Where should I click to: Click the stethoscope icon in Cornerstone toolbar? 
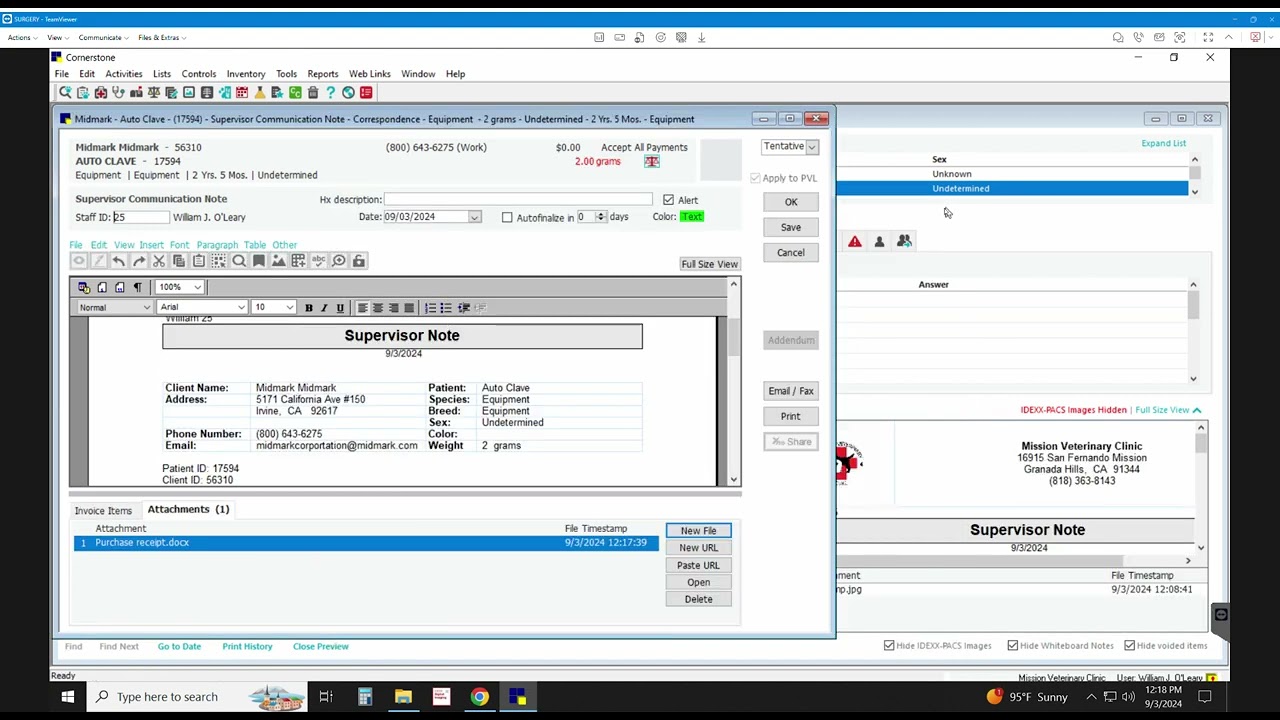[x=118, y=93]
